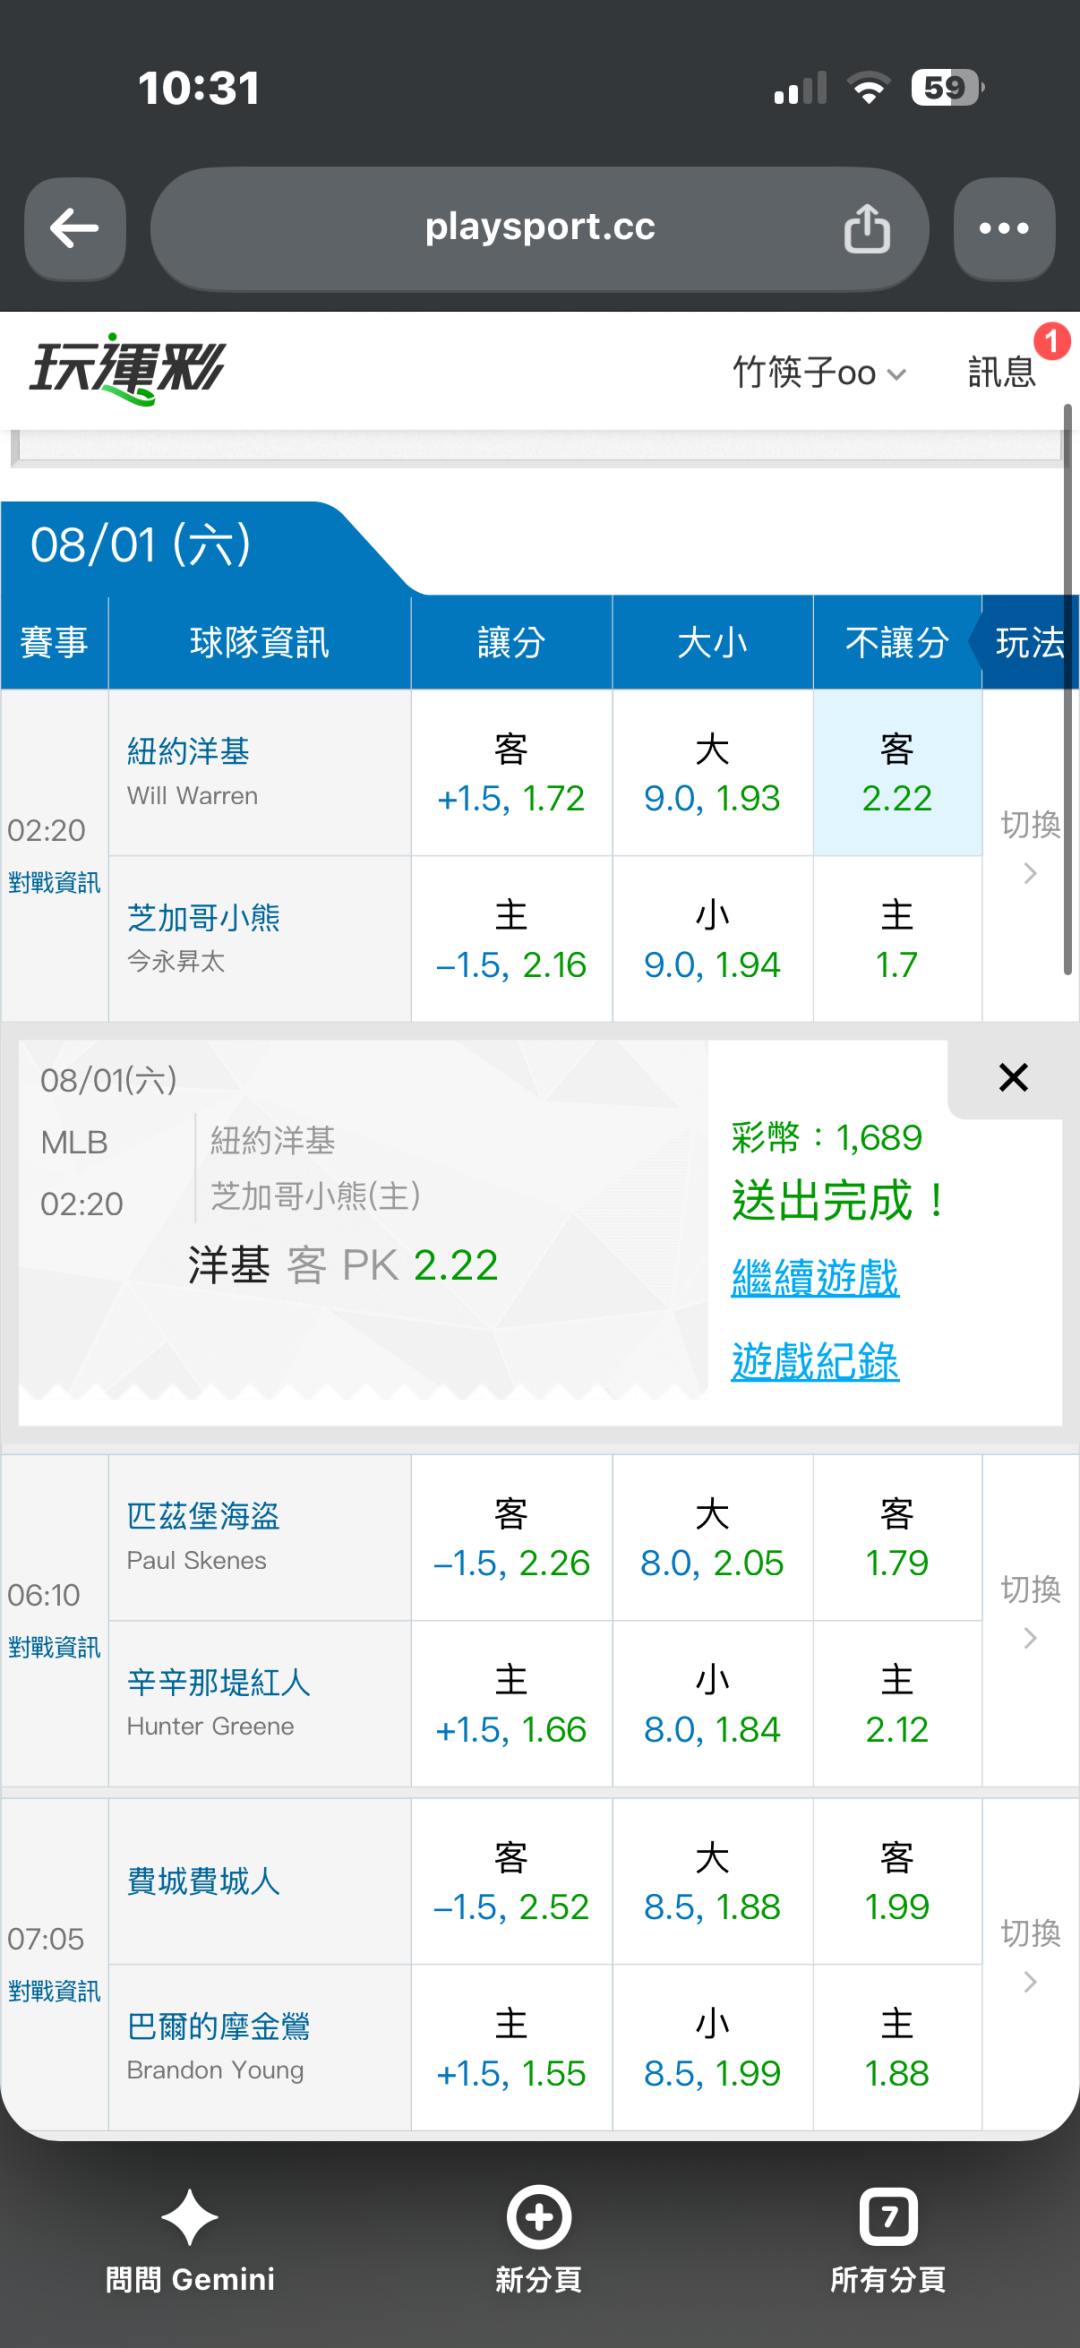Tap the Wi-Fi status icon

tap(869, 88)
